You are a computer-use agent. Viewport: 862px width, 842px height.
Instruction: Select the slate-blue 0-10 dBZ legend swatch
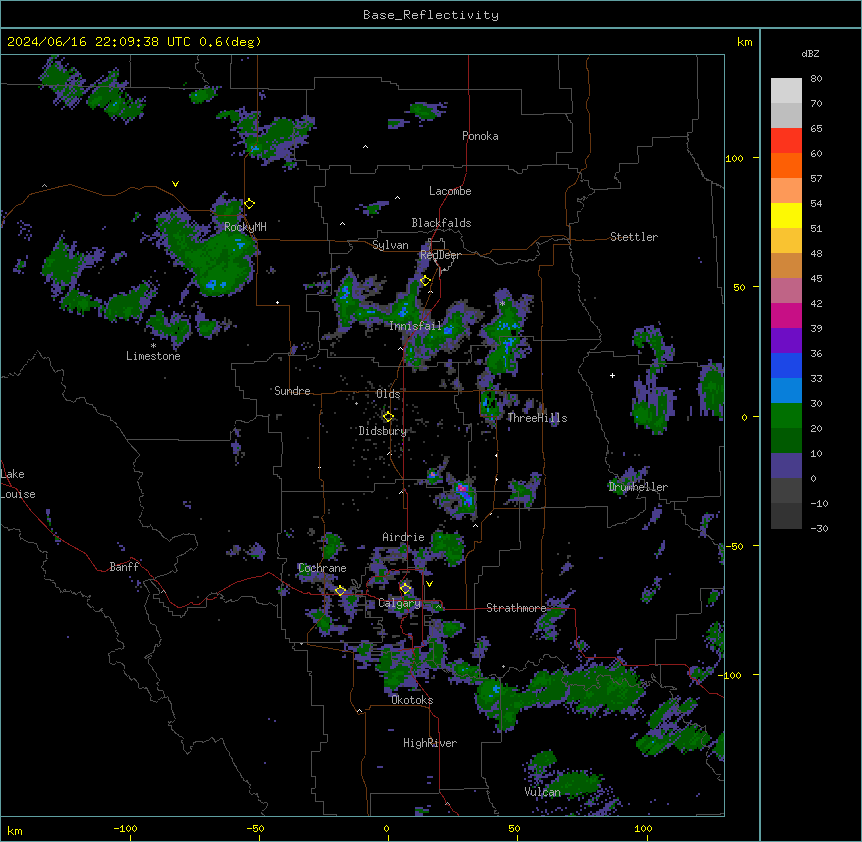click(786, 466)
